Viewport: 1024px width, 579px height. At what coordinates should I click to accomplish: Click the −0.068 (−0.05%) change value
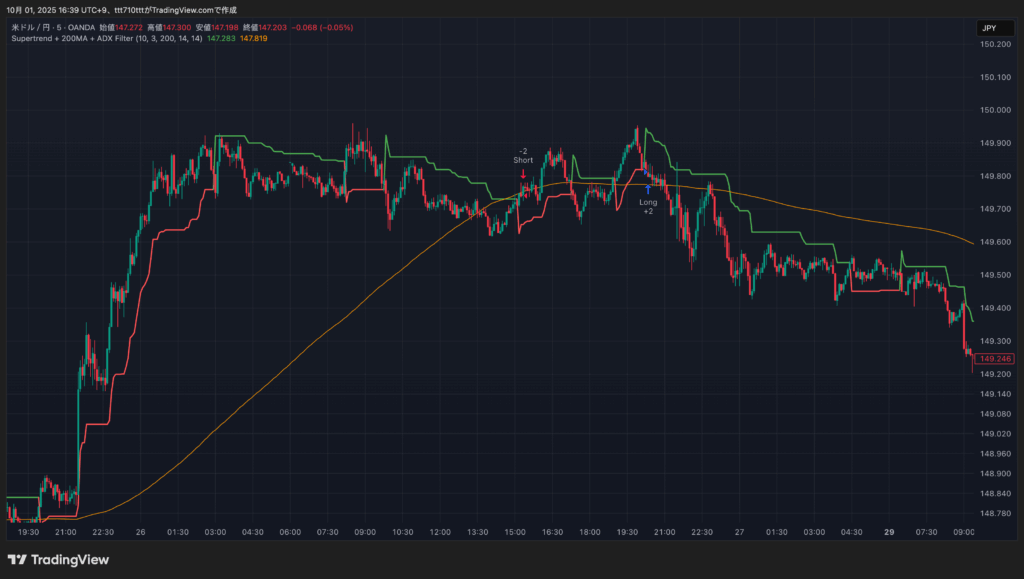(x=323, y=28)
